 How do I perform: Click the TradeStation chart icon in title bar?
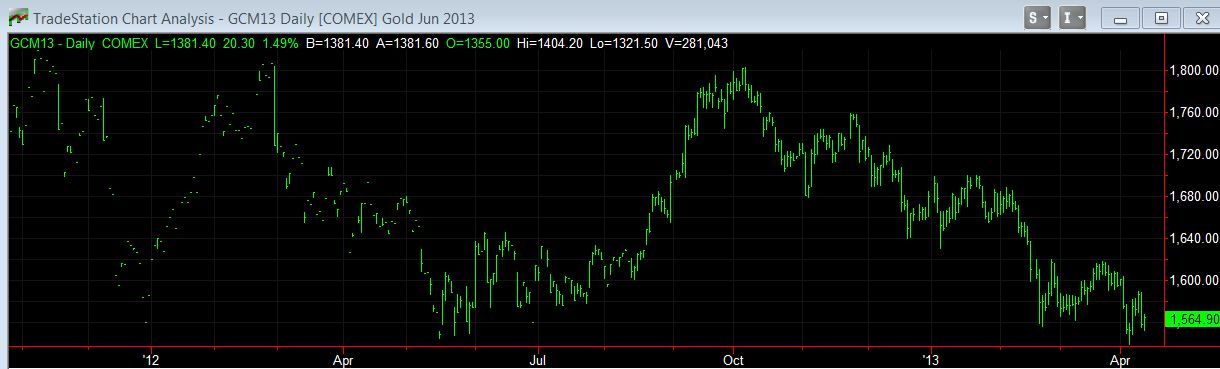click(18, 18)
